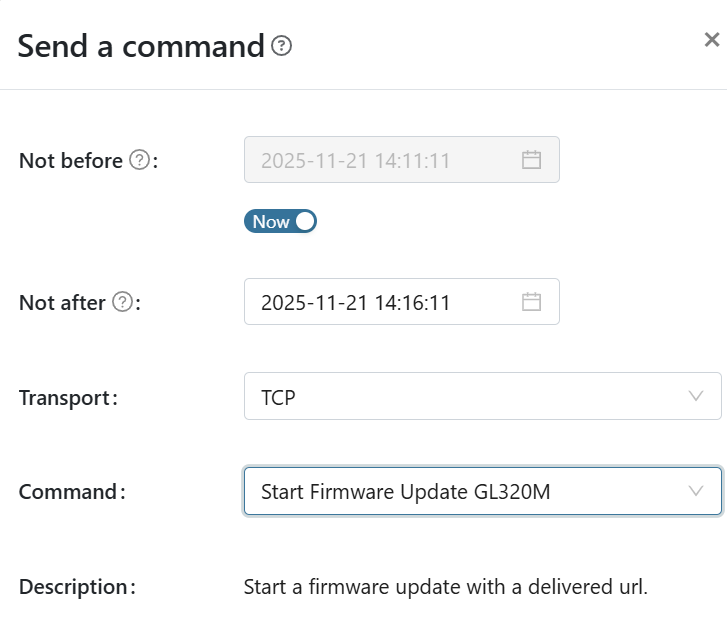Click the Not before help icon
Viewport: 727px width, 624px height.
tap(140, 160)
